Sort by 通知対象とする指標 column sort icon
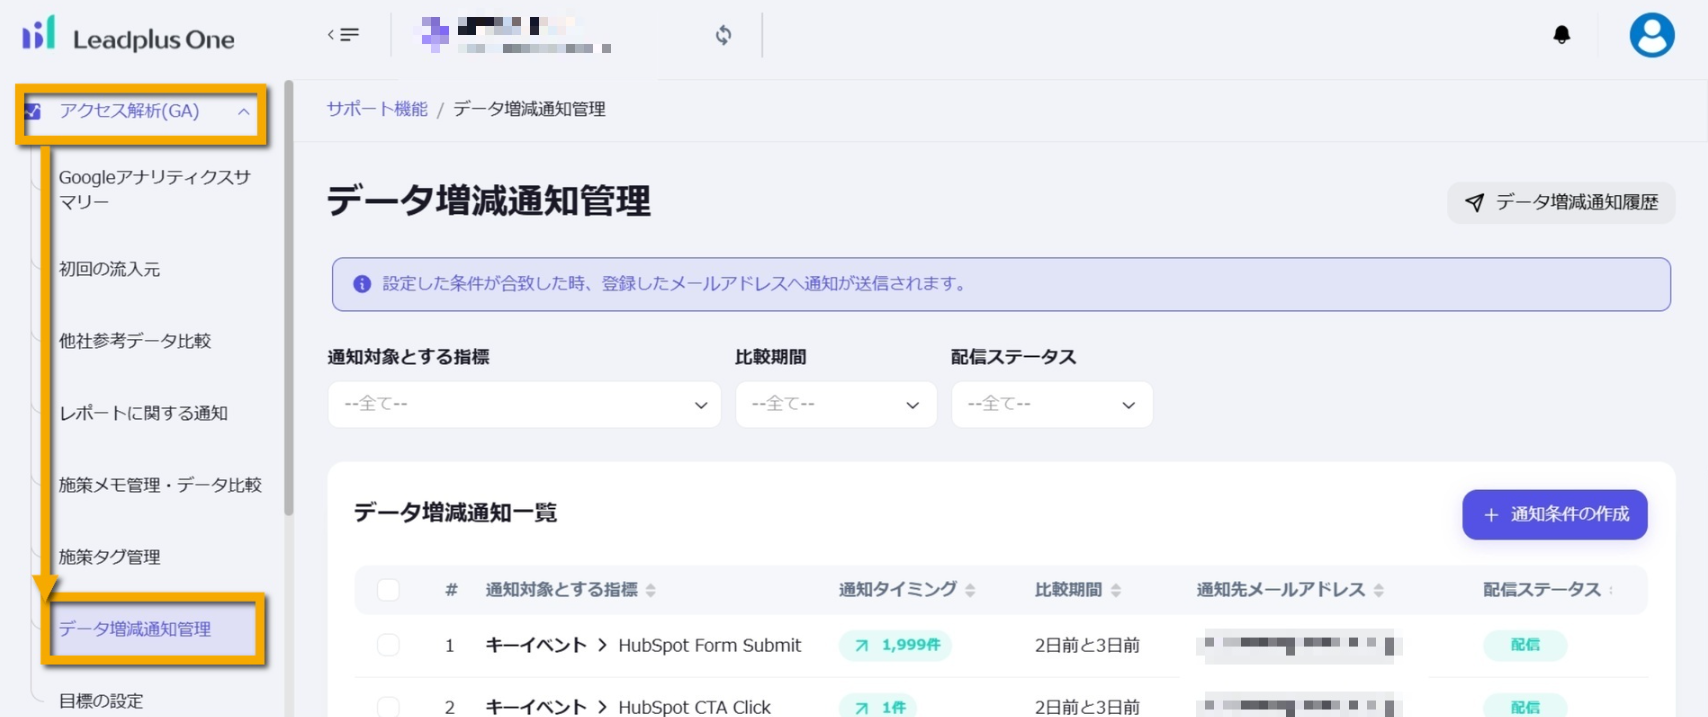1708x717 pixels. pyautogui.click(x=651, y=591)
